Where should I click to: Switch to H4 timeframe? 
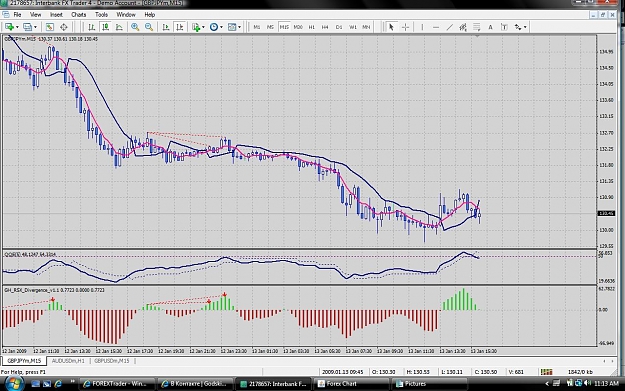coord(325,27)
